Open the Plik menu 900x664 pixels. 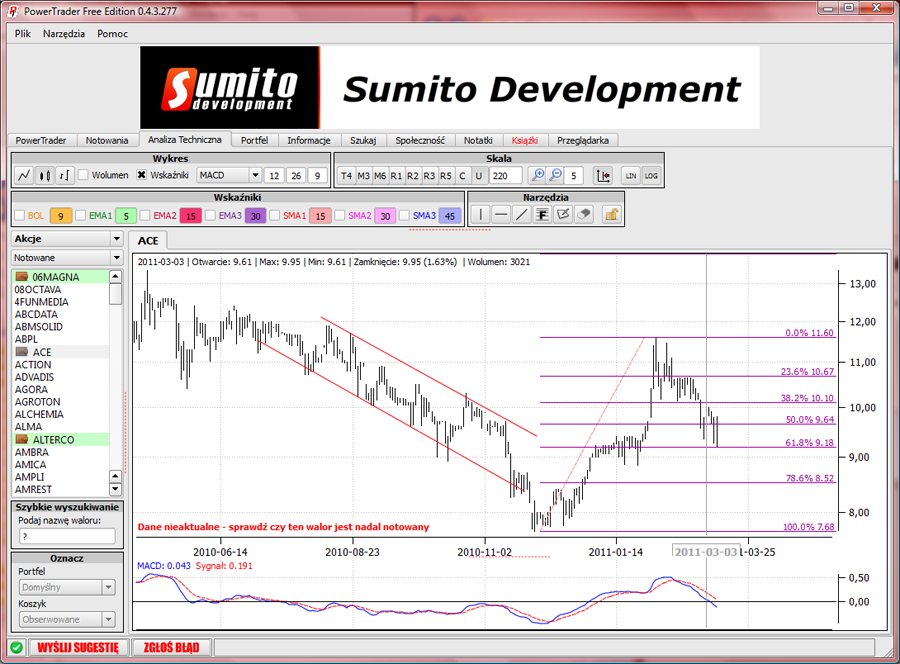pos(23,34)
